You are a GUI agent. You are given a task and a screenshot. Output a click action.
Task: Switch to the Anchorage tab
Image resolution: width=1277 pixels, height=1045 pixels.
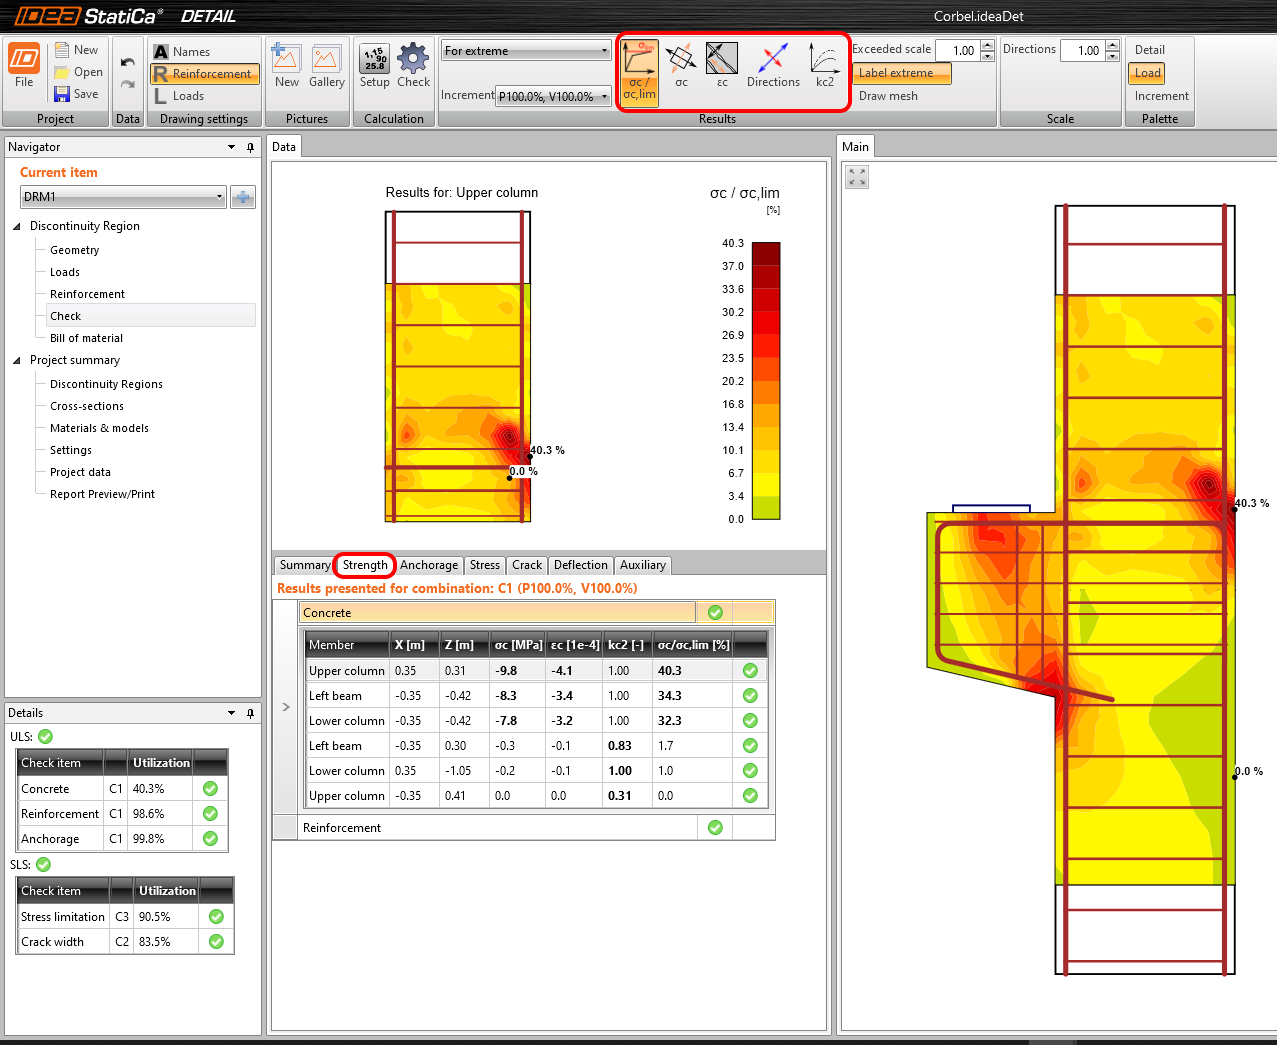(429, 565)
